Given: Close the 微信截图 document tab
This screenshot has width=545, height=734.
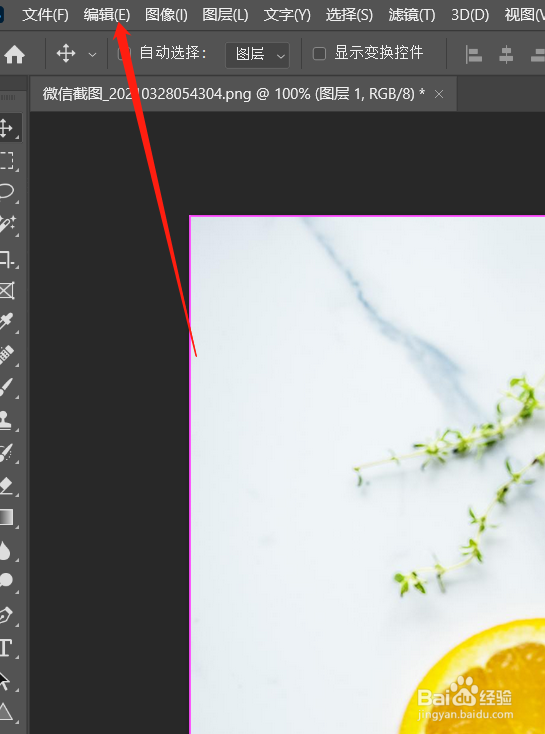Looking at the screenshot, I should (x=439, y=94).
